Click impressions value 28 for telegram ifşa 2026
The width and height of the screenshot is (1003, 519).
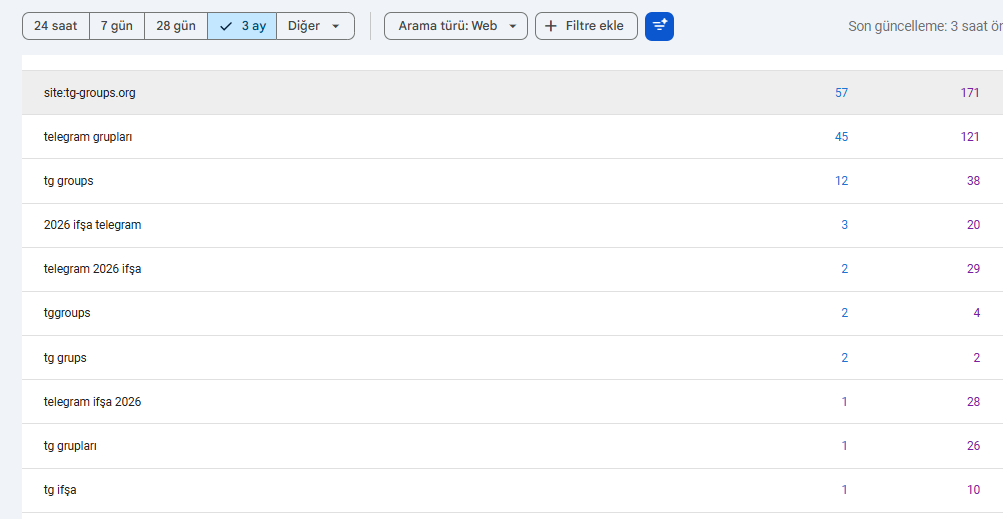[x=973, y=402]
